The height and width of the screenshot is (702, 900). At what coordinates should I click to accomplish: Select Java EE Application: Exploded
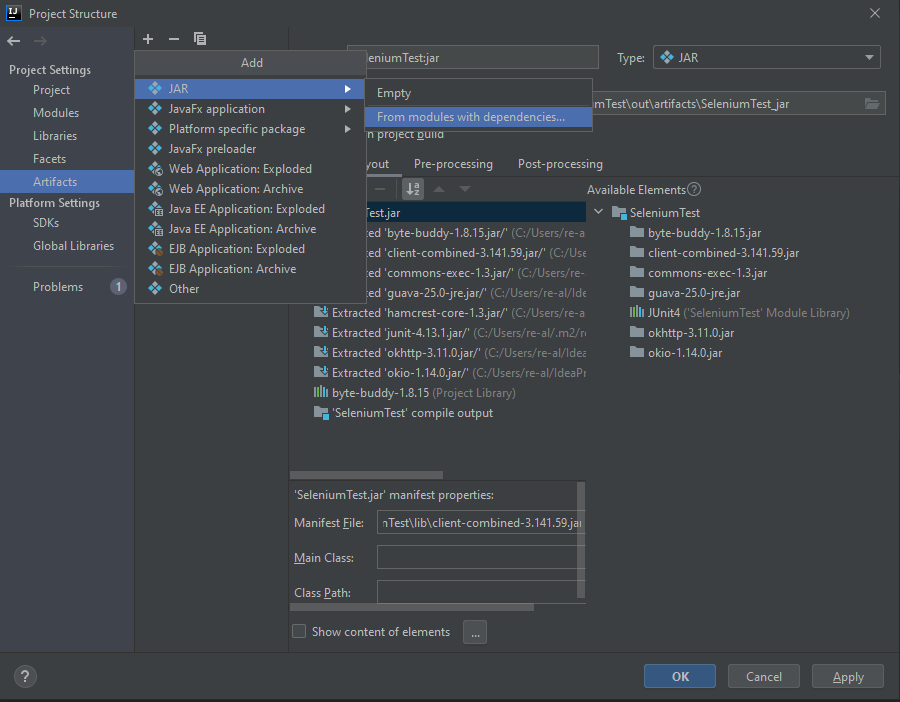250,209
